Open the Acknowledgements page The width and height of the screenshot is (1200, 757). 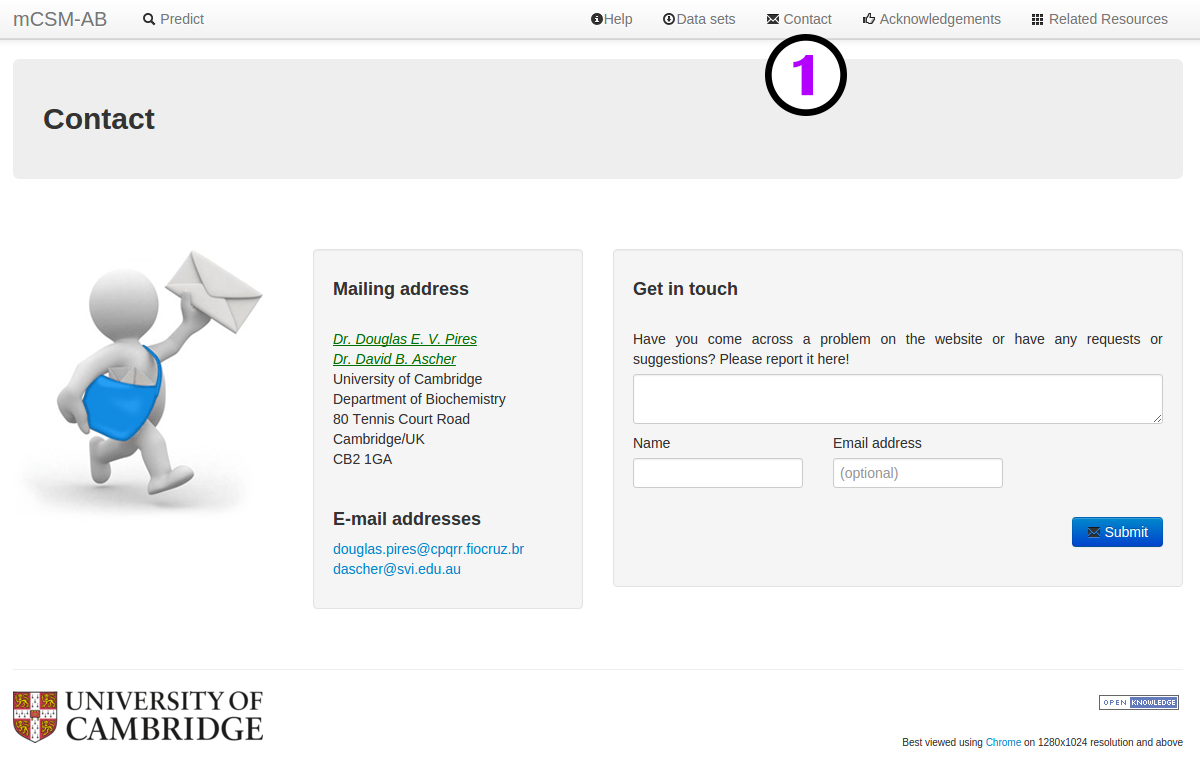[x=931, y=19]
